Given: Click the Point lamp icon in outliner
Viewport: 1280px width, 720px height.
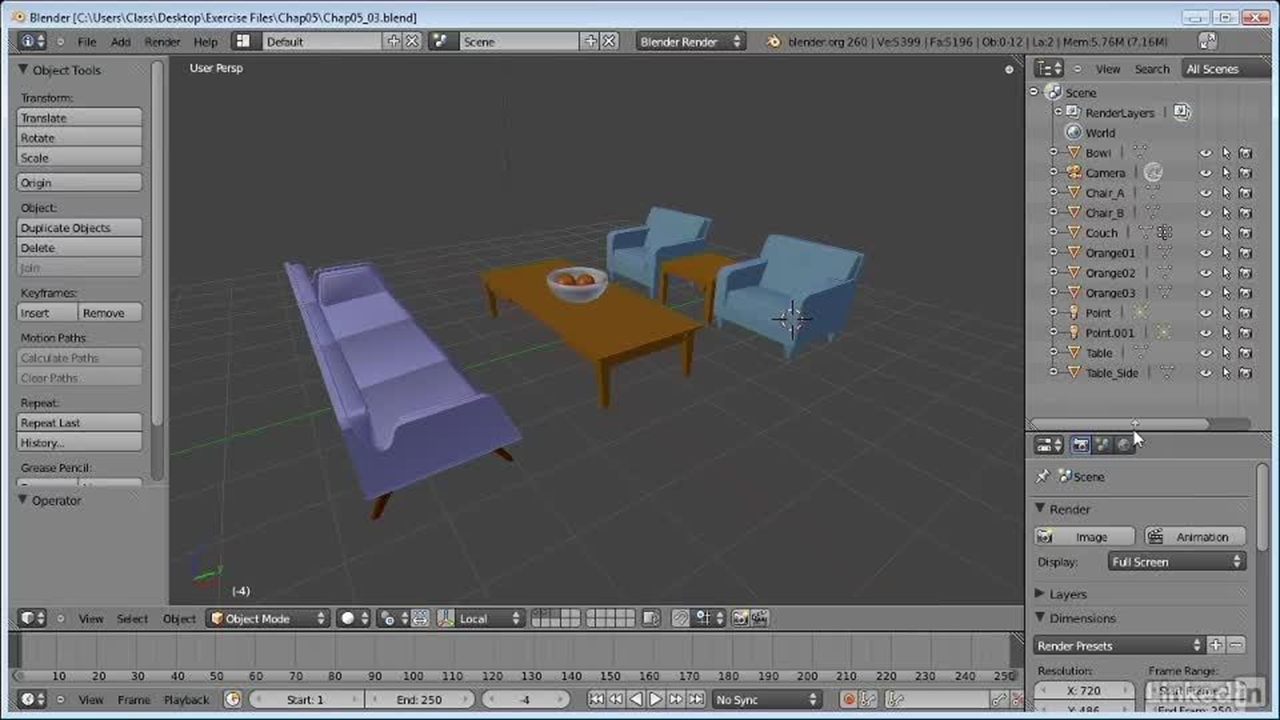Looking at the screenshot, I should click(x=1074, y=313).
